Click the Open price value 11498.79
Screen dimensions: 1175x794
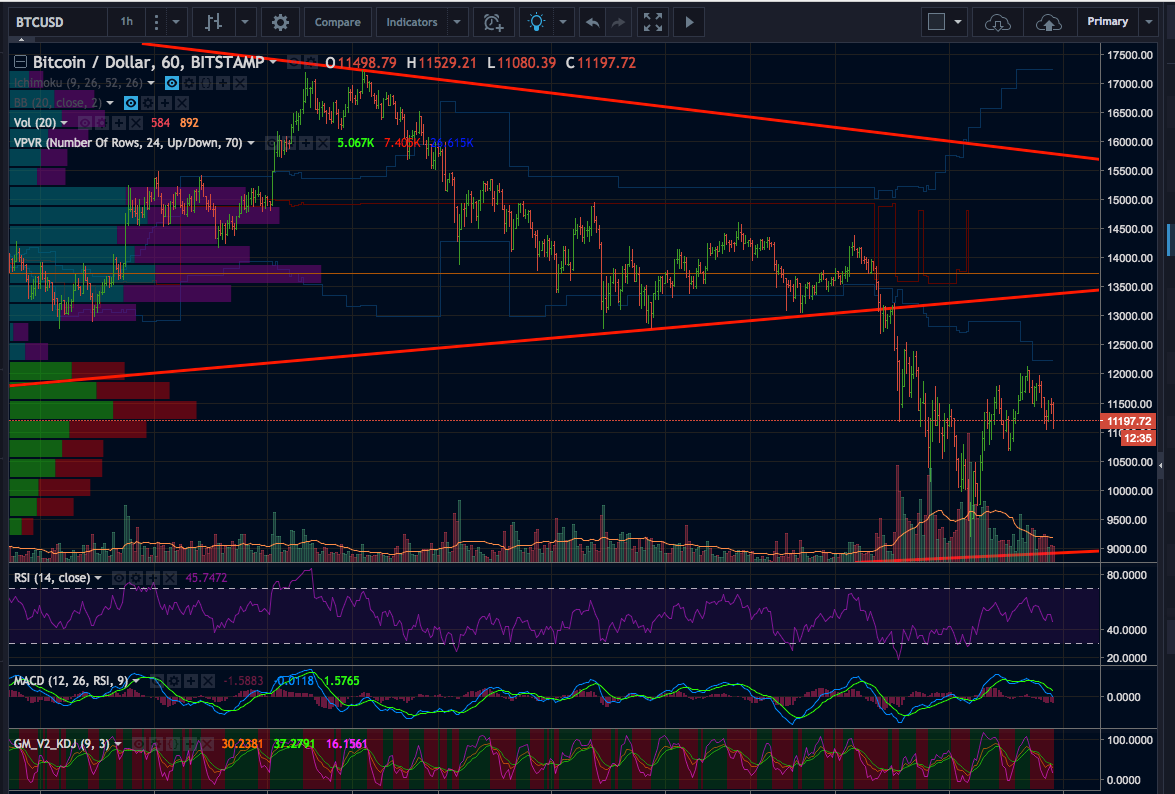(x=367, y=63)
